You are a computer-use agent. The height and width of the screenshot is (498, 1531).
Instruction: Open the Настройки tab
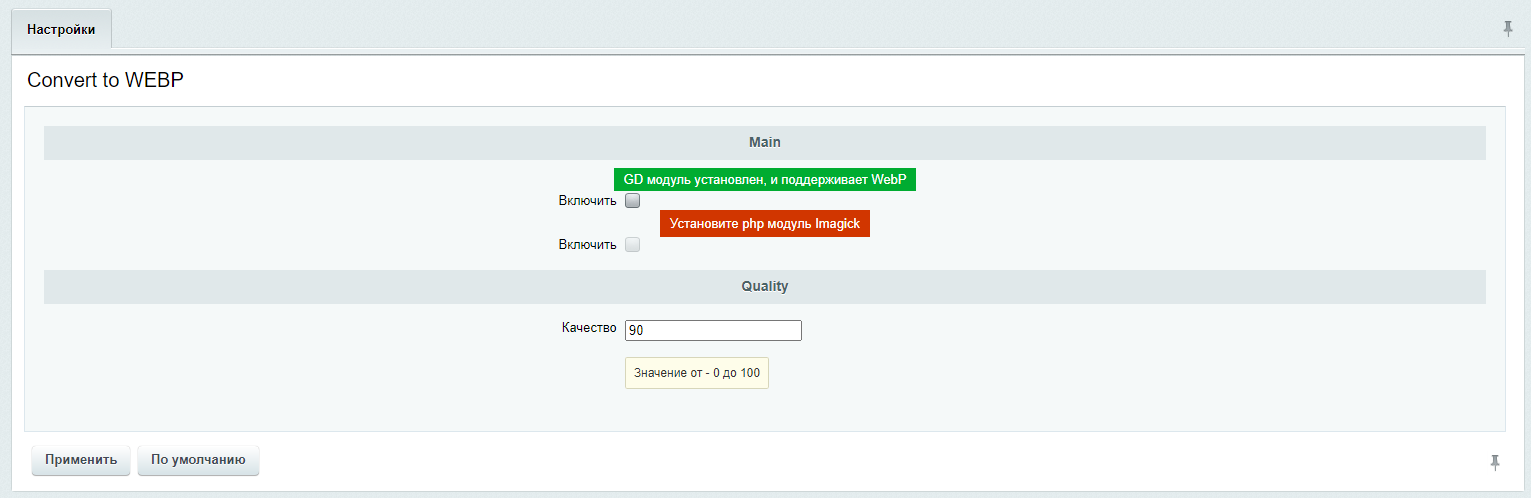pos(61,30)
